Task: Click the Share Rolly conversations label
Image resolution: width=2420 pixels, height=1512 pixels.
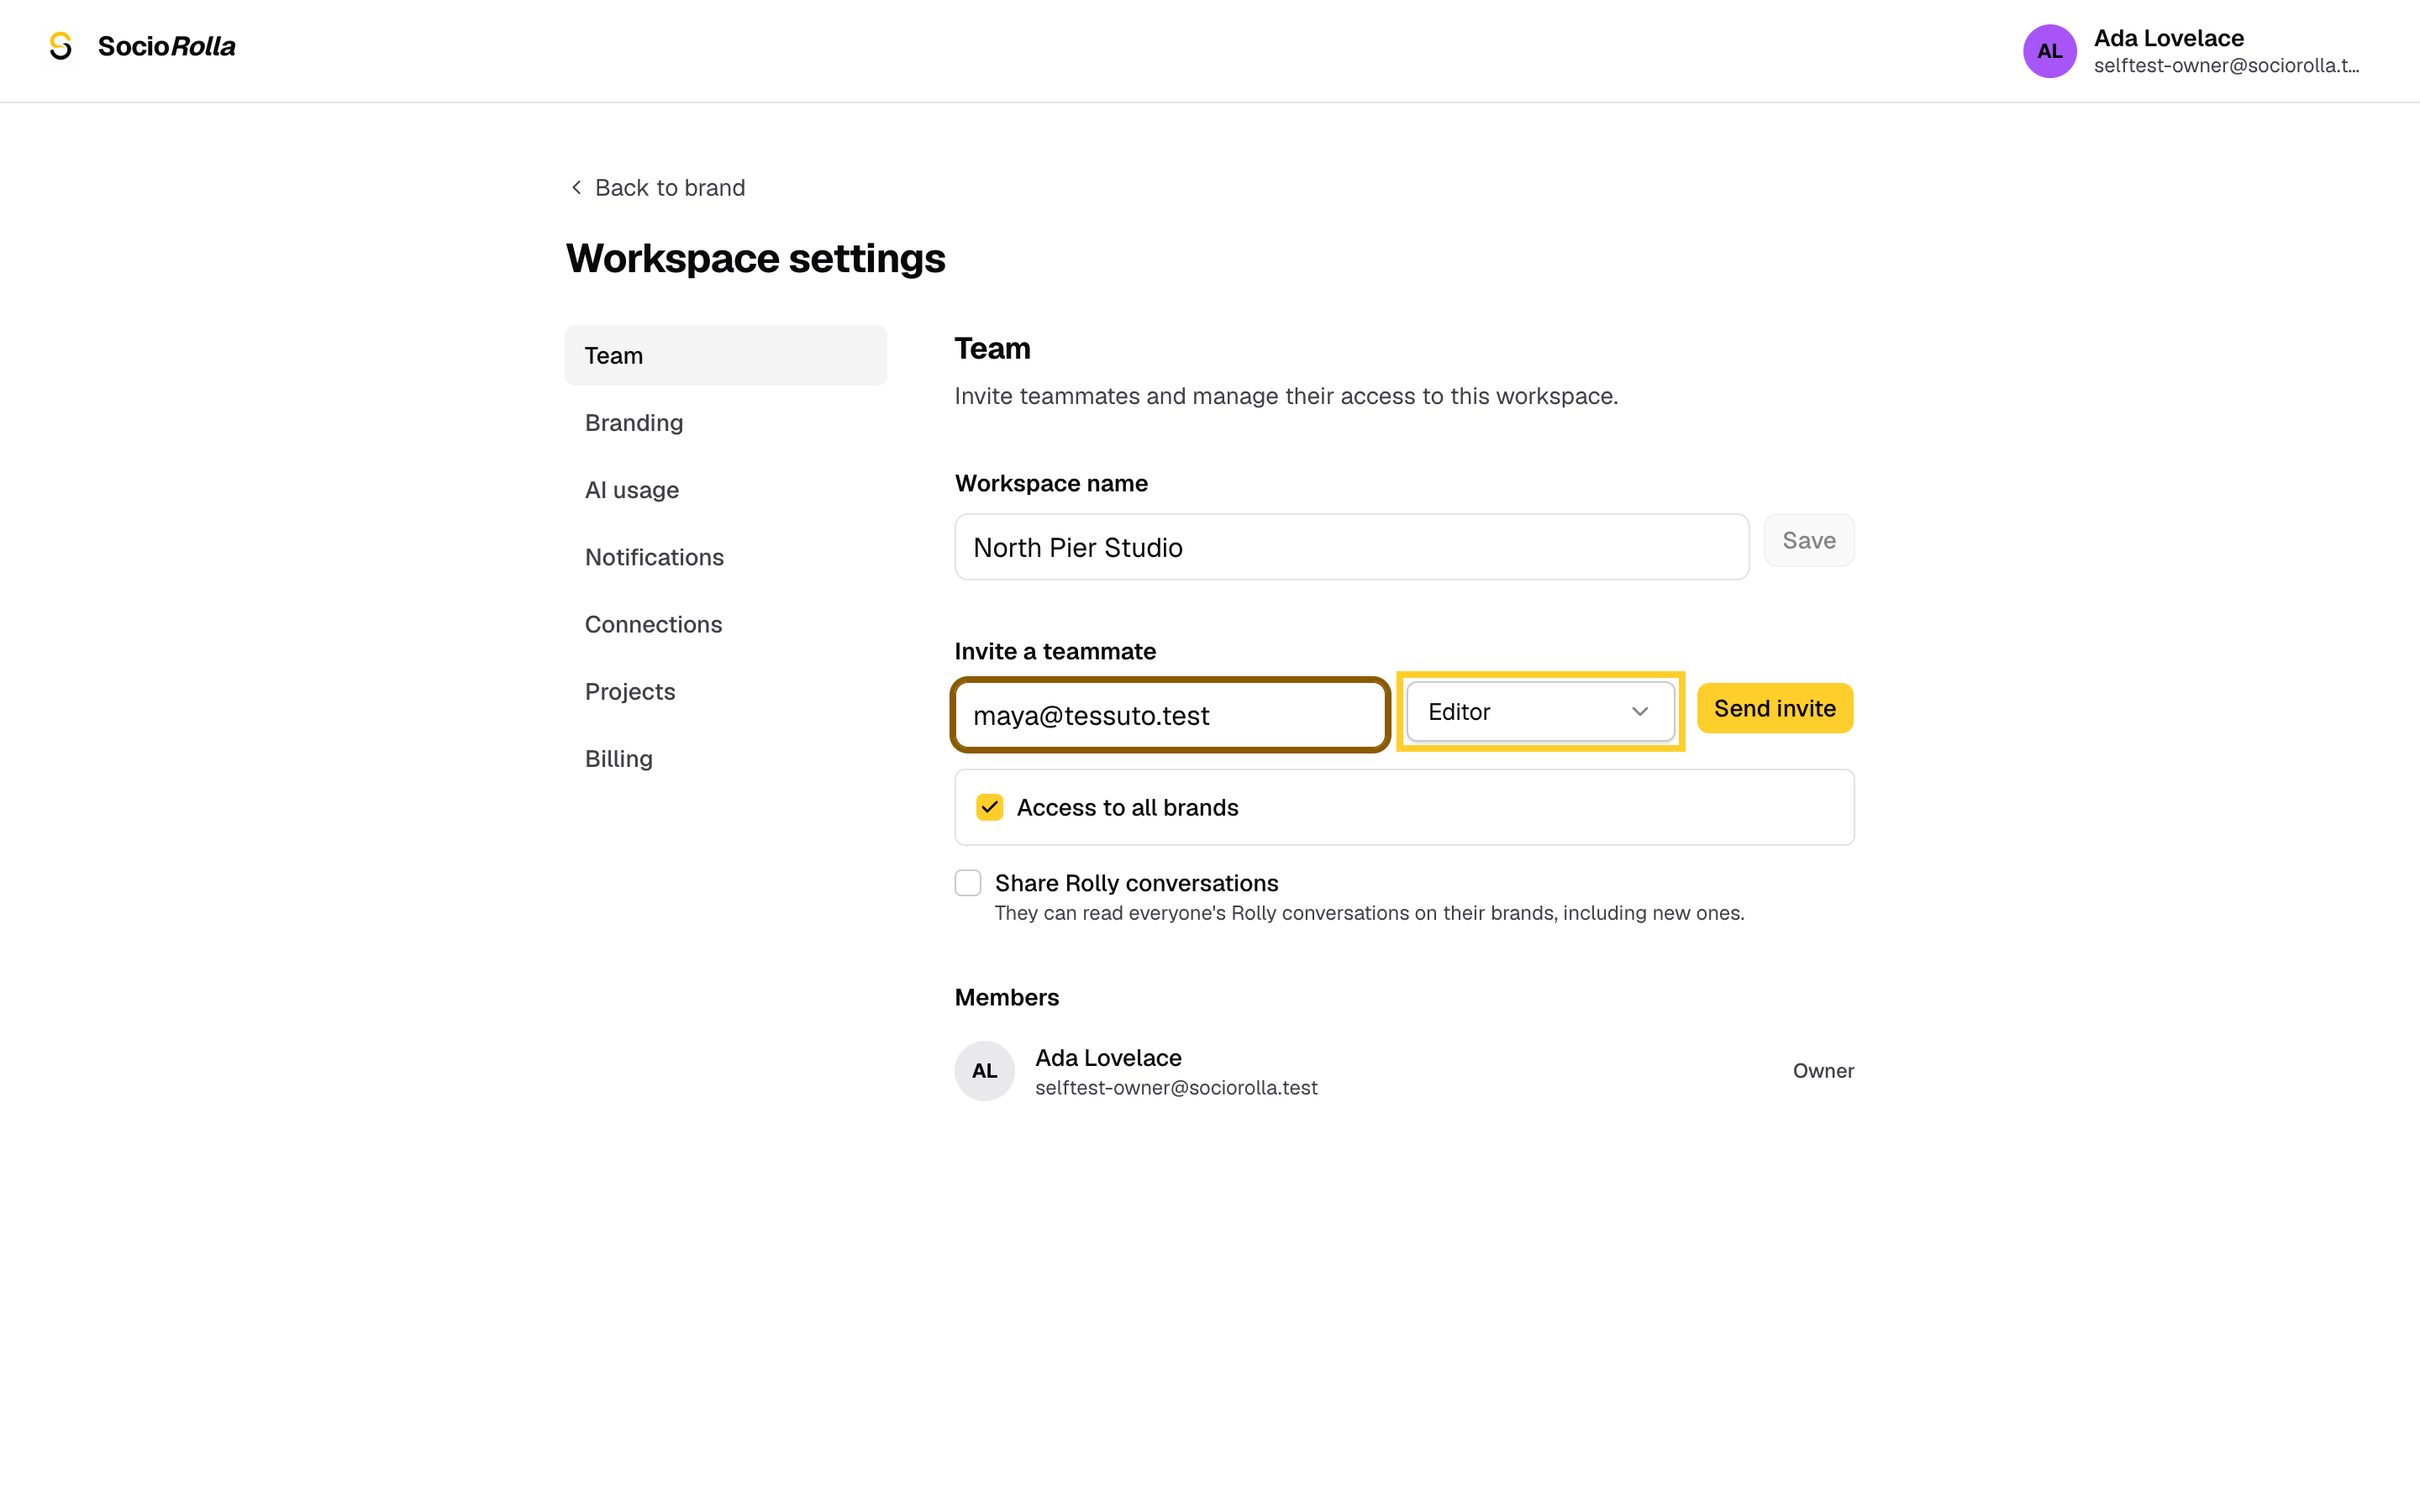Action: tap(1136, 883)
